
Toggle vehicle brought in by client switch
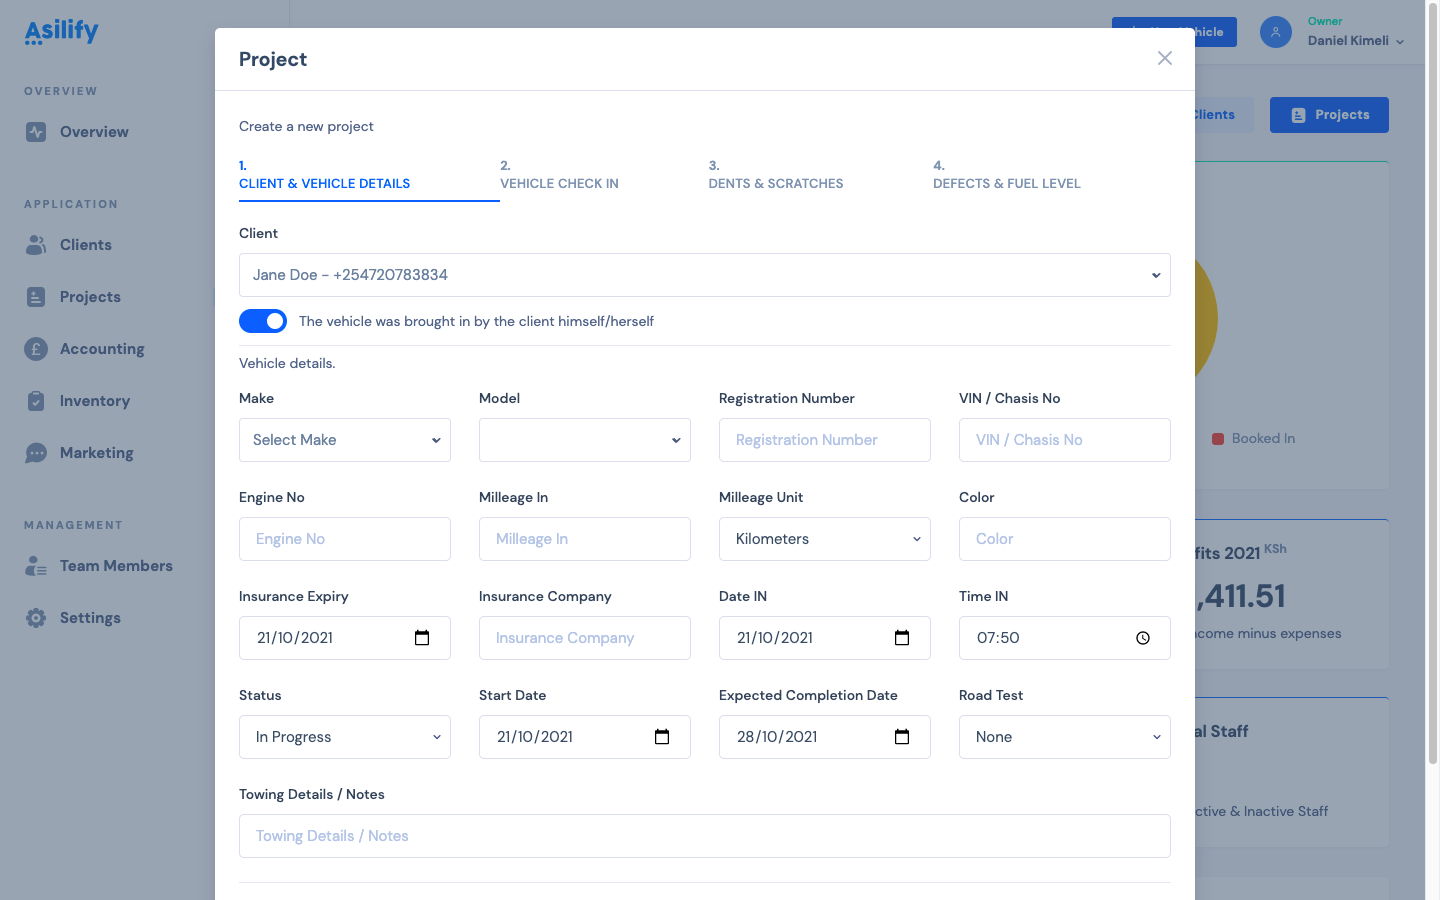point(263,321)
